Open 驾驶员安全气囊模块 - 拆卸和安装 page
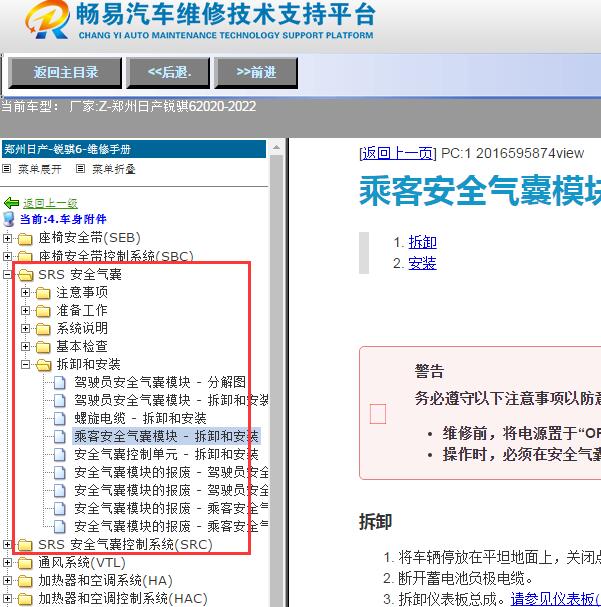 171,400
